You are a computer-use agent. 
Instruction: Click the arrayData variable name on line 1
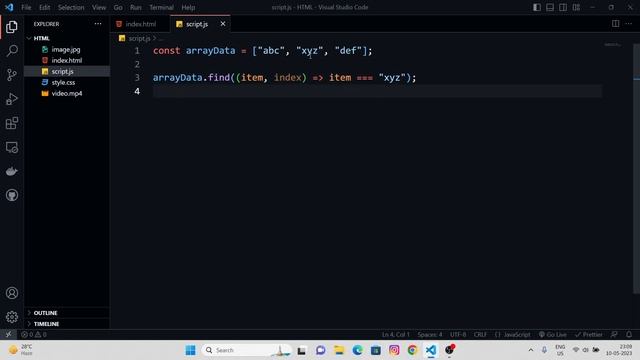(211, 51)
